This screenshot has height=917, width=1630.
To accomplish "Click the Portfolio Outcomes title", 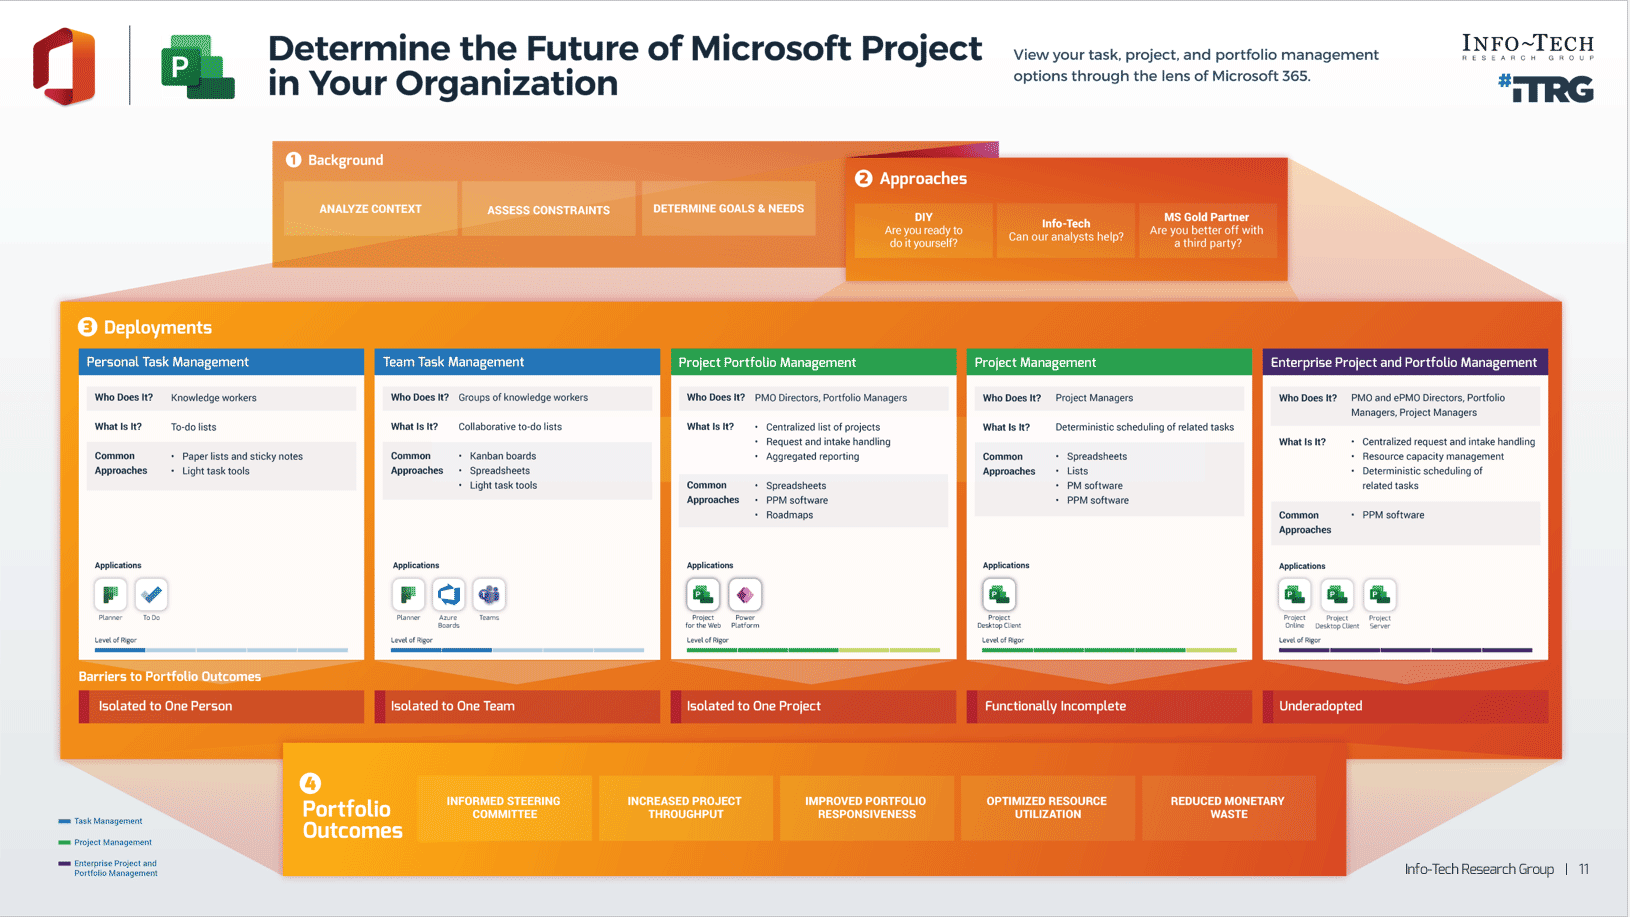I will [352, 819].
